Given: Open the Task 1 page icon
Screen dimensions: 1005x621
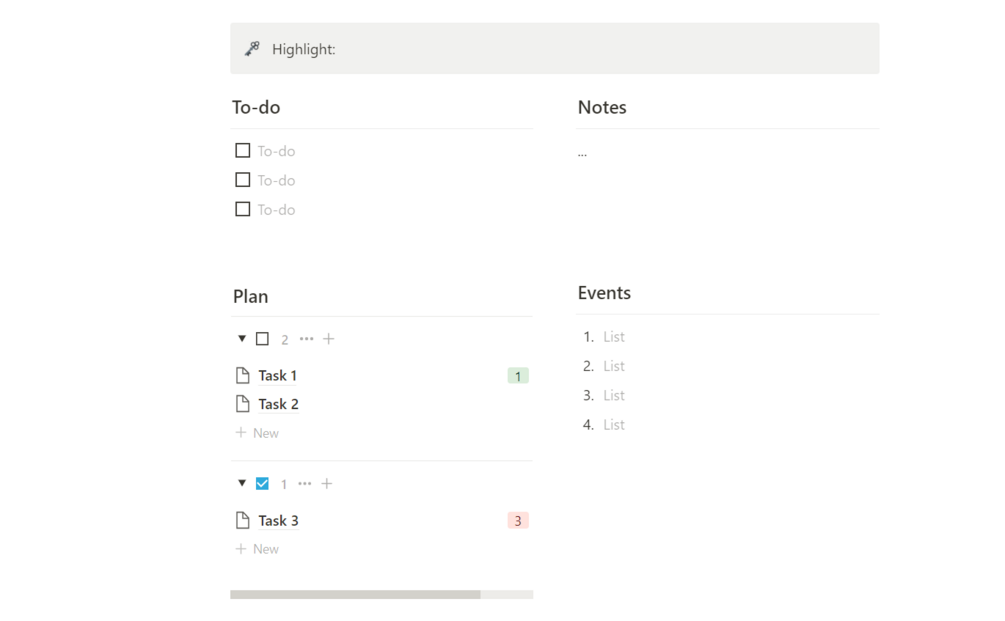Looking at the screenshot, I should click(x=242, y=376).
